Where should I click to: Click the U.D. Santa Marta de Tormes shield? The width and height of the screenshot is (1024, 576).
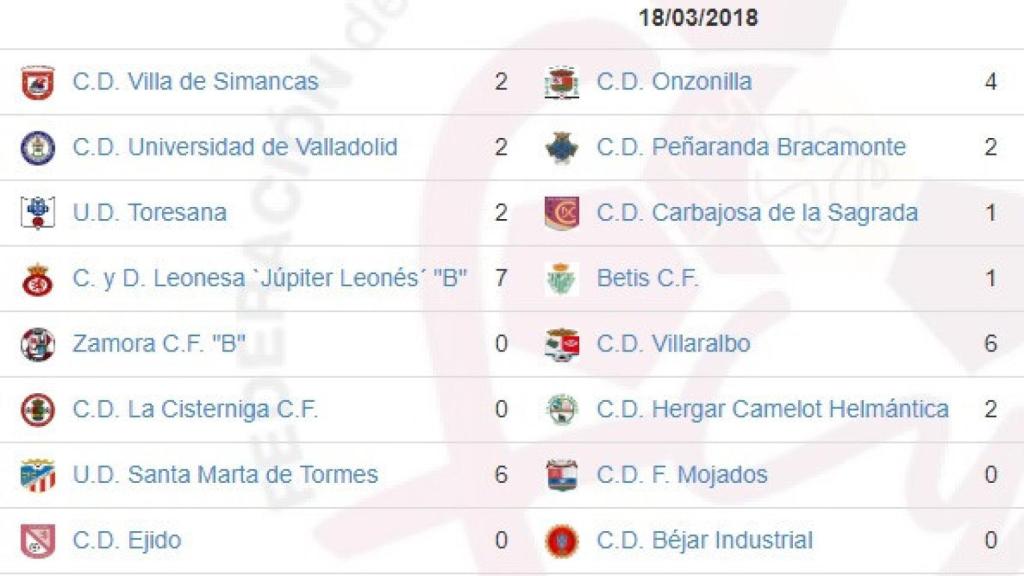[x=37, y=474]
